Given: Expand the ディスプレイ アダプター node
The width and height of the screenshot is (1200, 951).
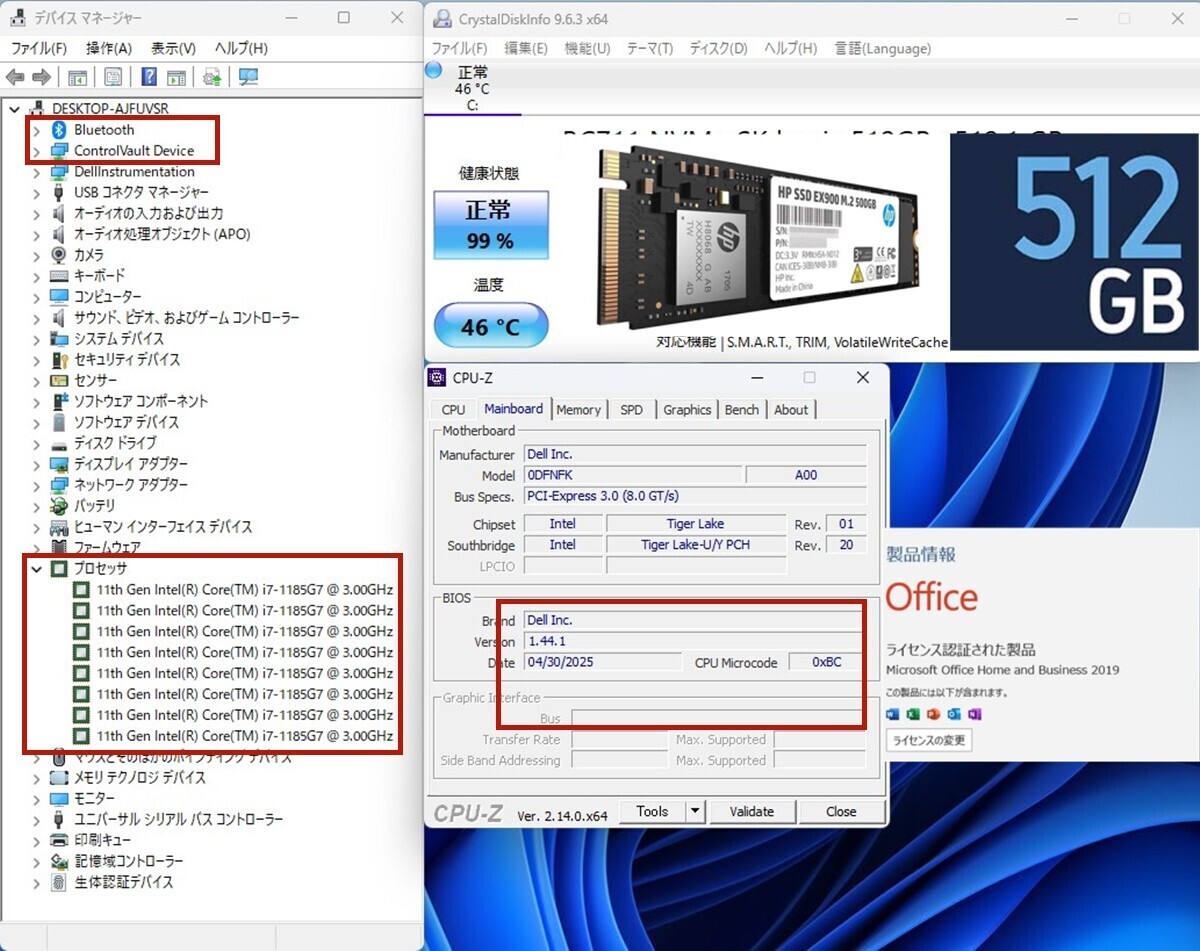Looking at the screenshot, I should [x=37, y=464].
